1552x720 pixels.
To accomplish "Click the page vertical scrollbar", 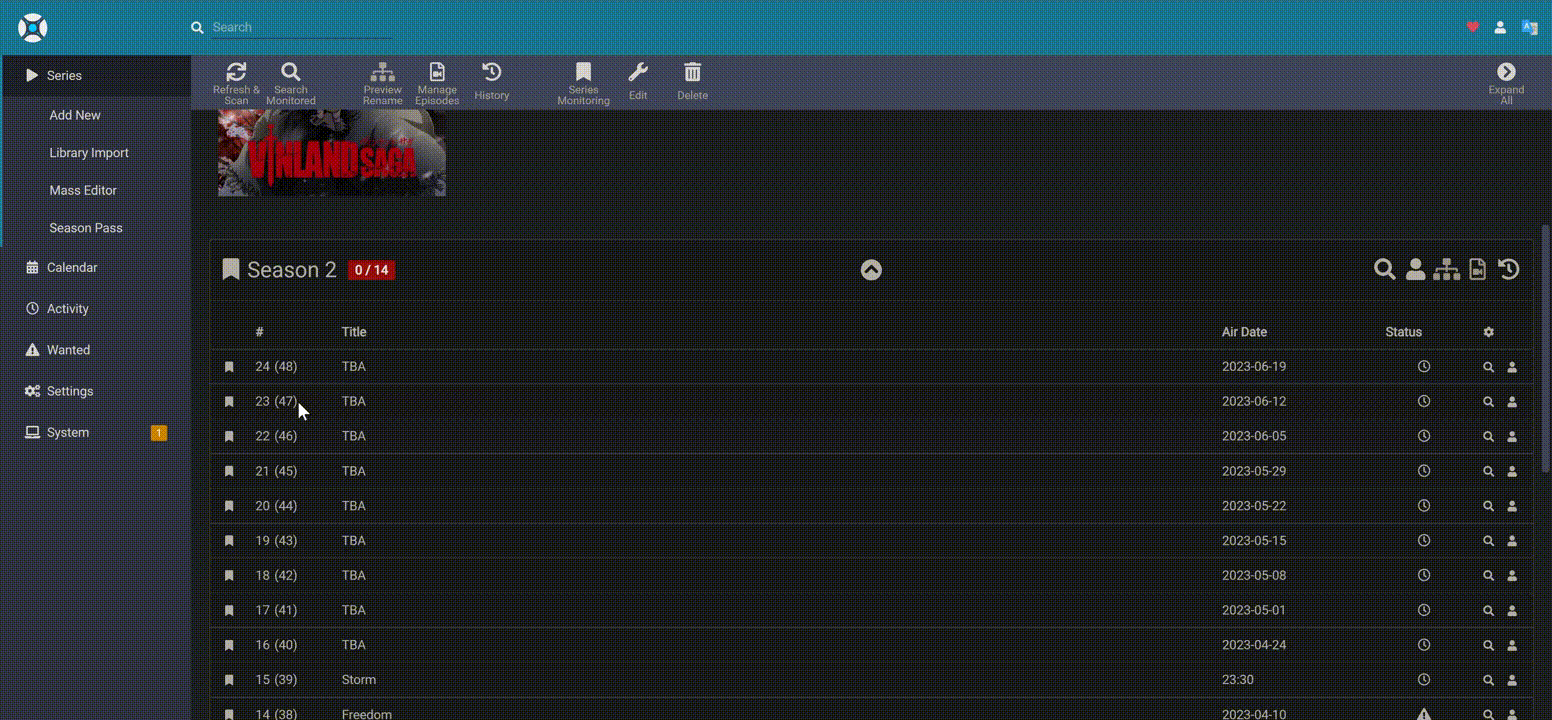I will point(1546,350).
